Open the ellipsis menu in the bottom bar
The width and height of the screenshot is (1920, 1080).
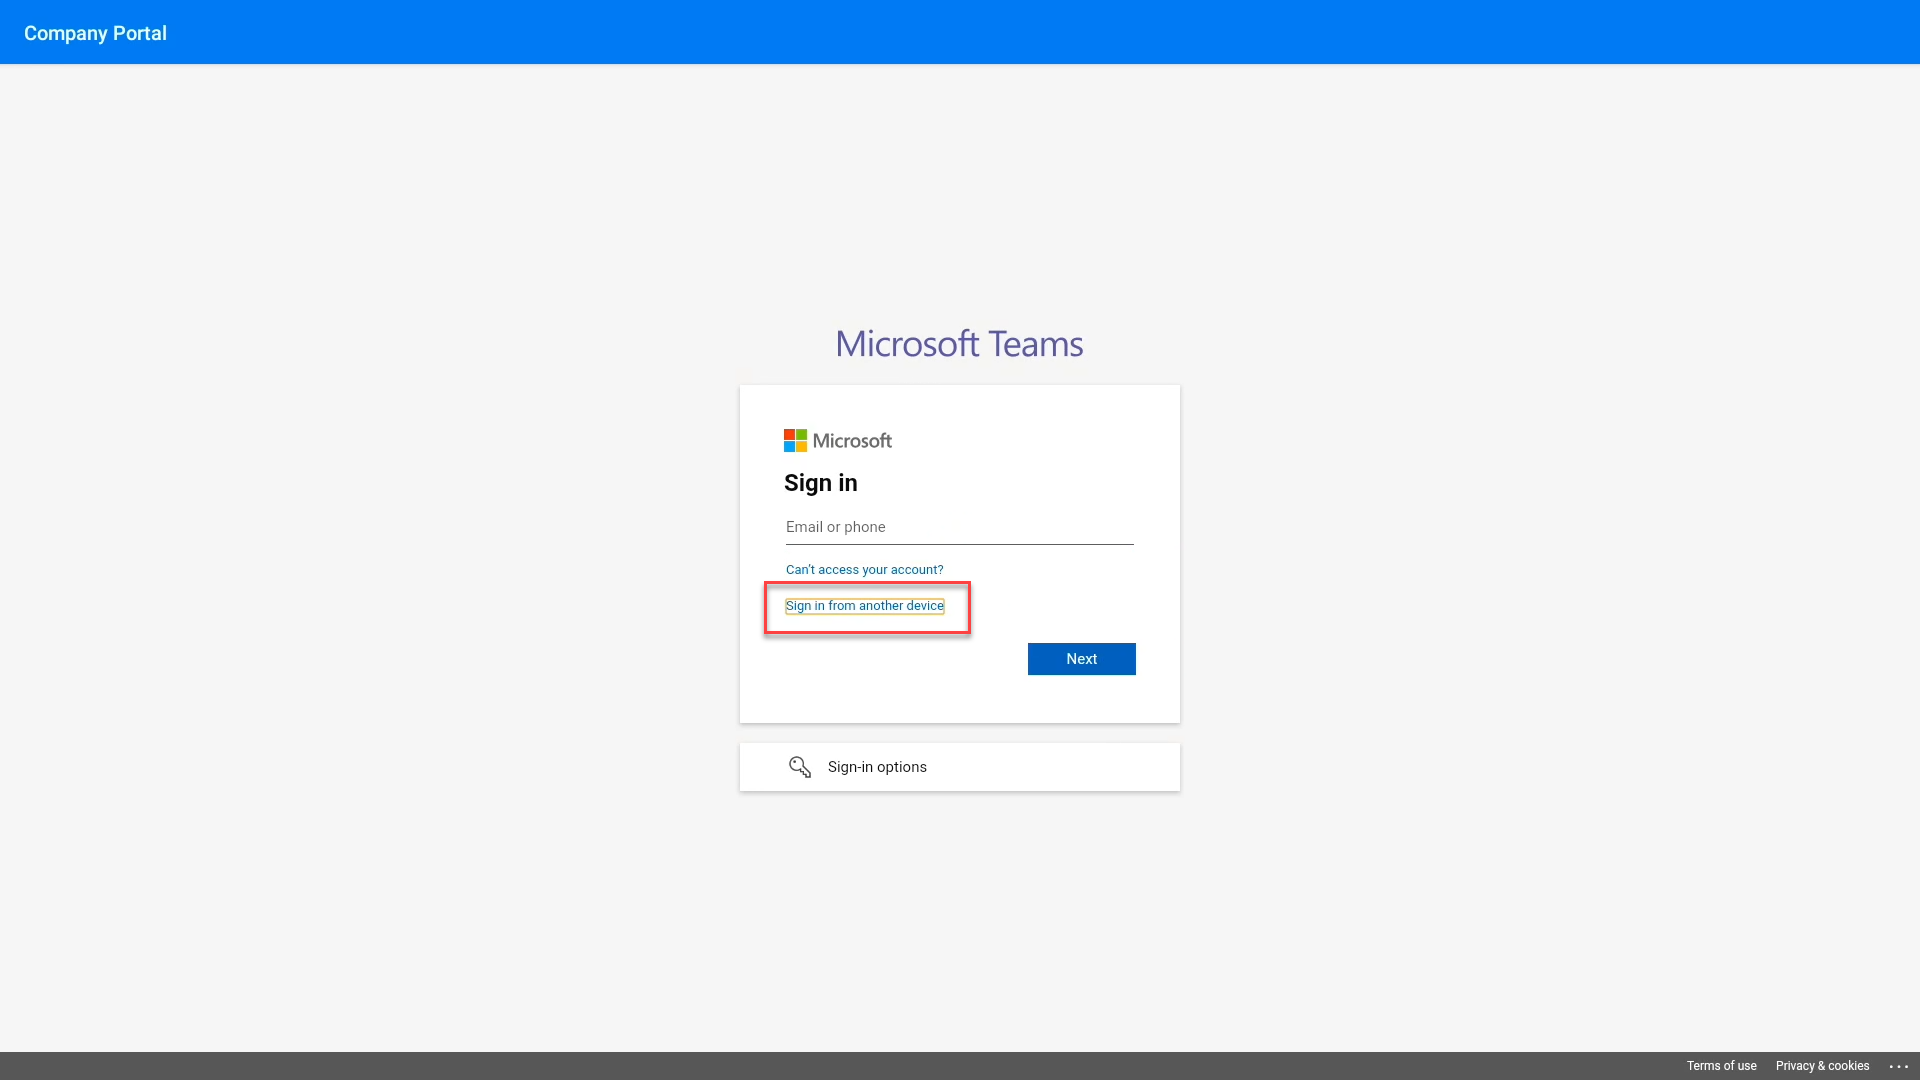[1897, 1066]
